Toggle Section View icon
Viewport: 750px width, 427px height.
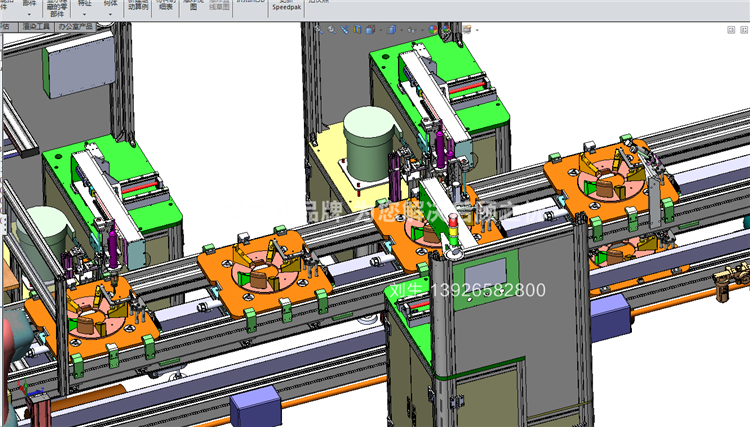[357, 30]
